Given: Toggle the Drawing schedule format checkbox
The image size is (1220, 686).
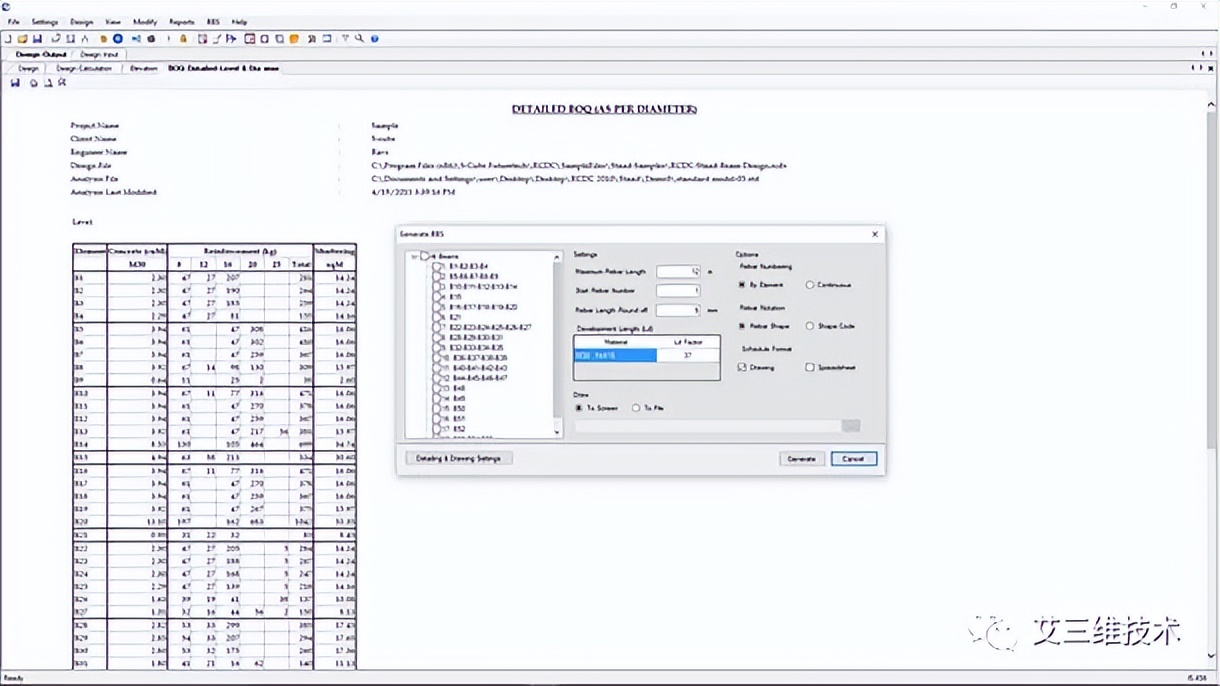Looking at the screenshot, I should (742, 367).
